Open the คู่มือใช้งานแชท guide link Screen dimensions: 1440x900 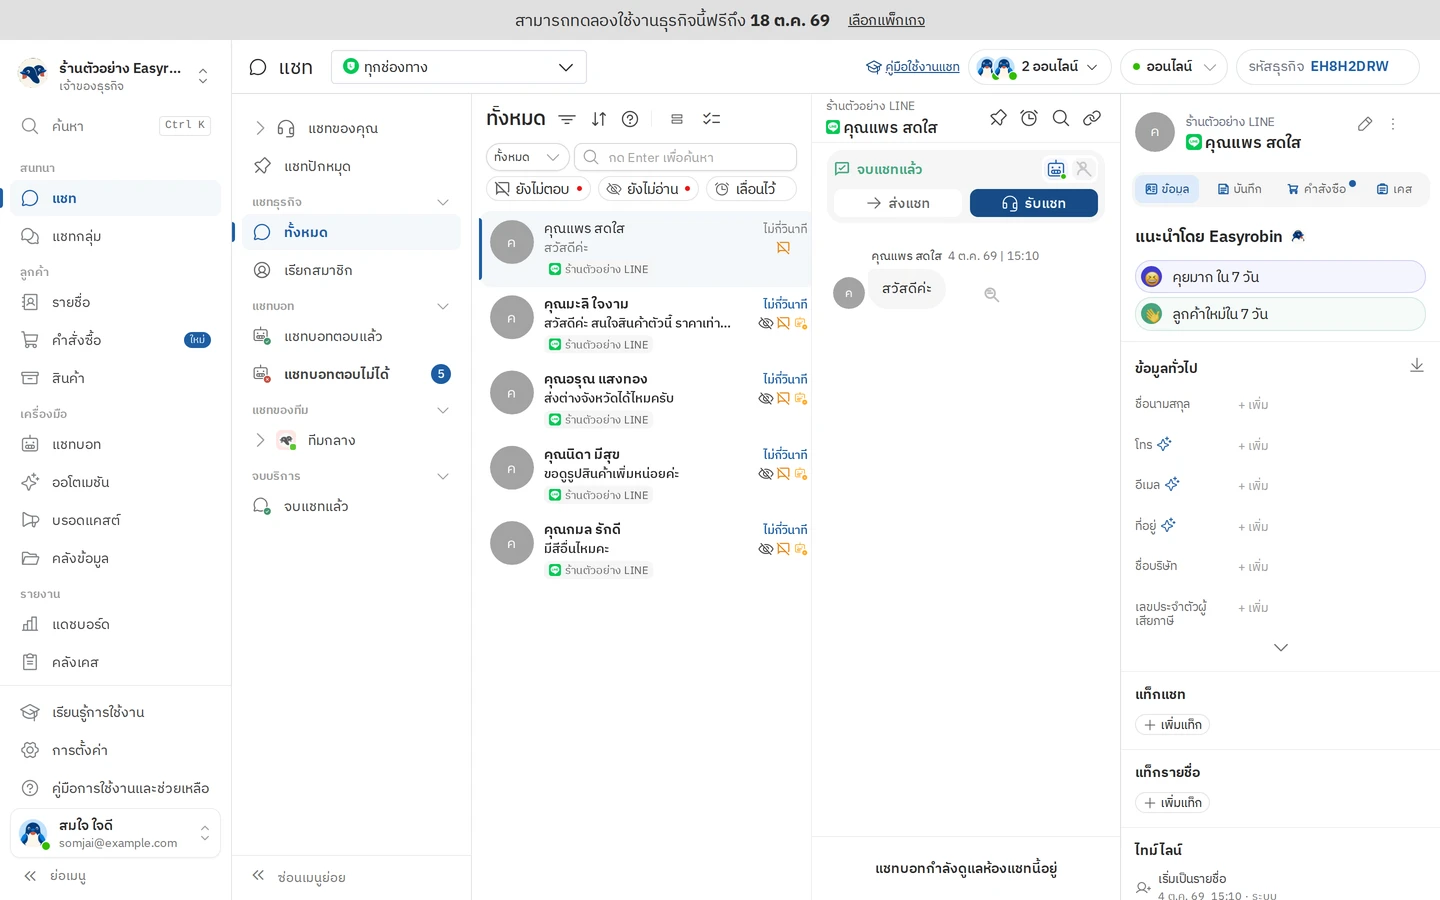[x=913, y=67]
